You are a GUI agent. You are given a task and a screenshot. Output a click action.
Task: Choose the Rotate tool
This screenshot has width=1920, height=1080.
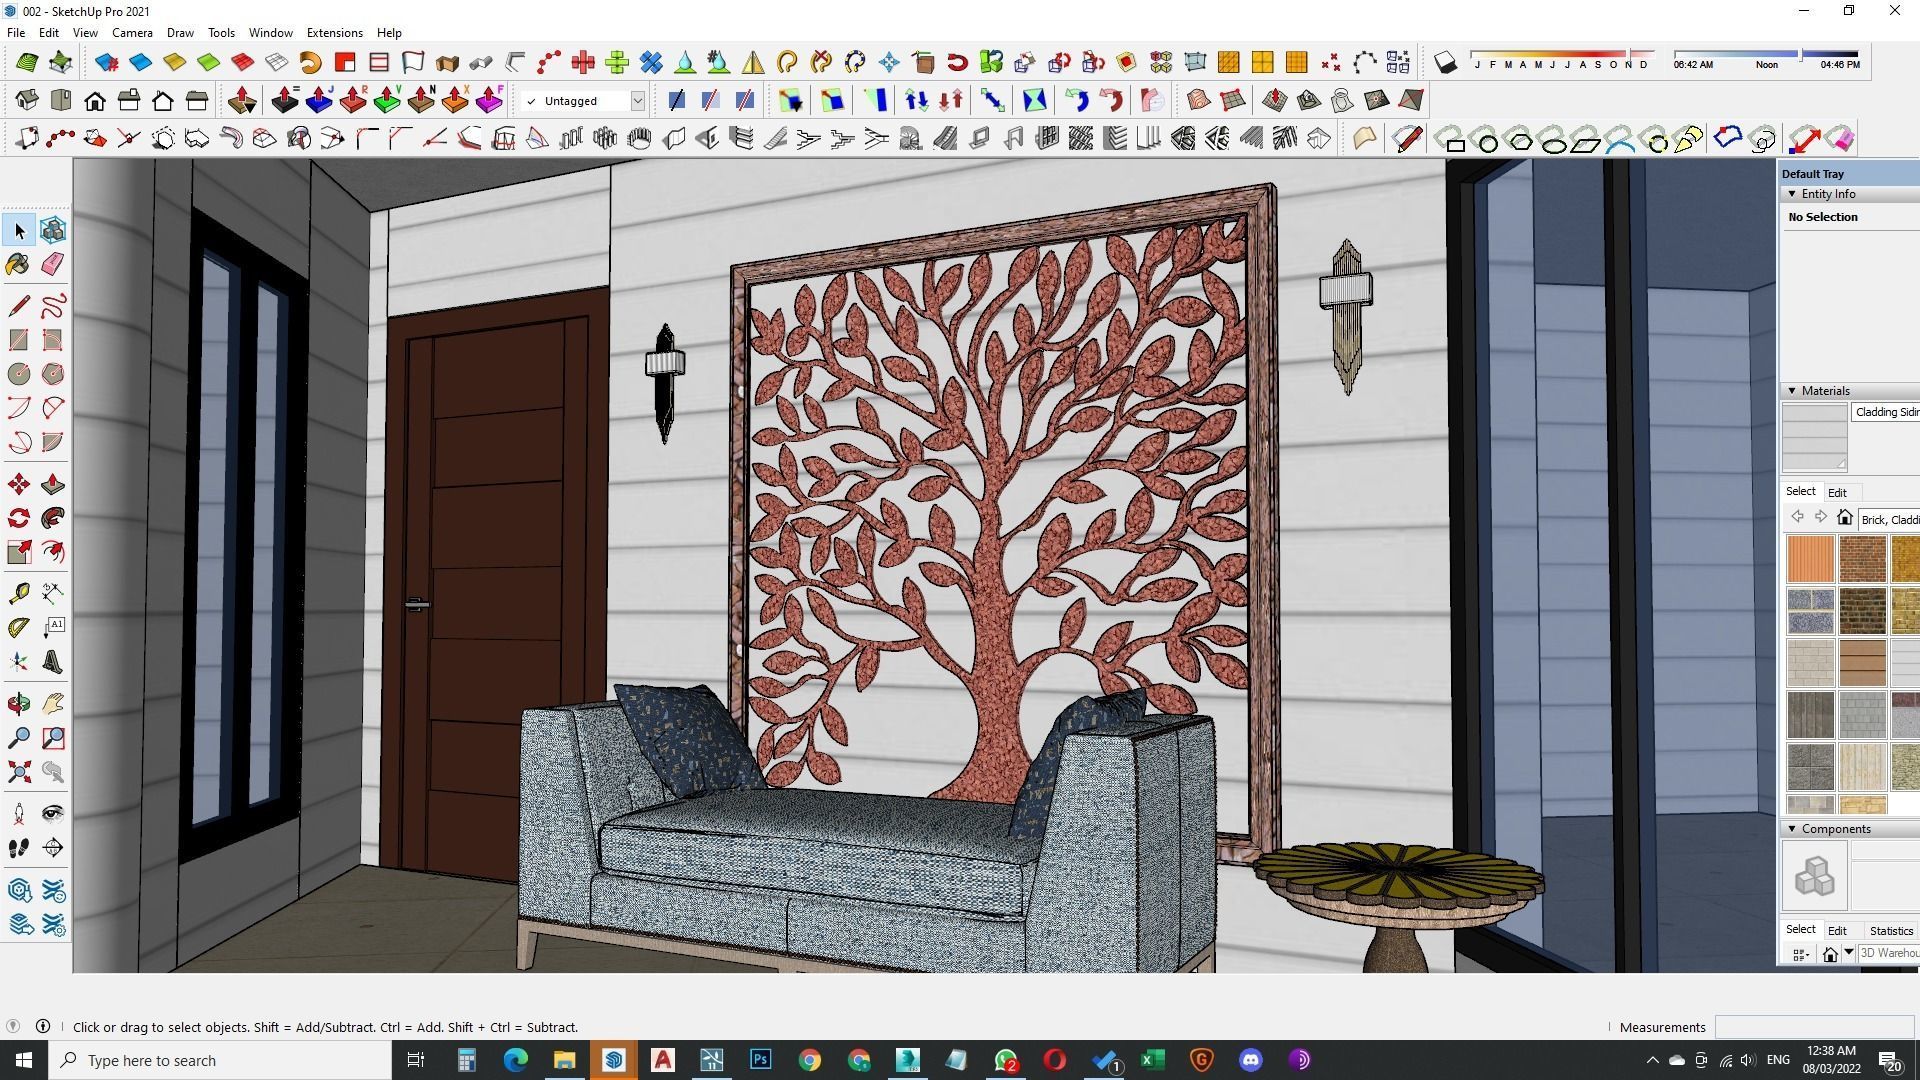[x=18, y=518]
